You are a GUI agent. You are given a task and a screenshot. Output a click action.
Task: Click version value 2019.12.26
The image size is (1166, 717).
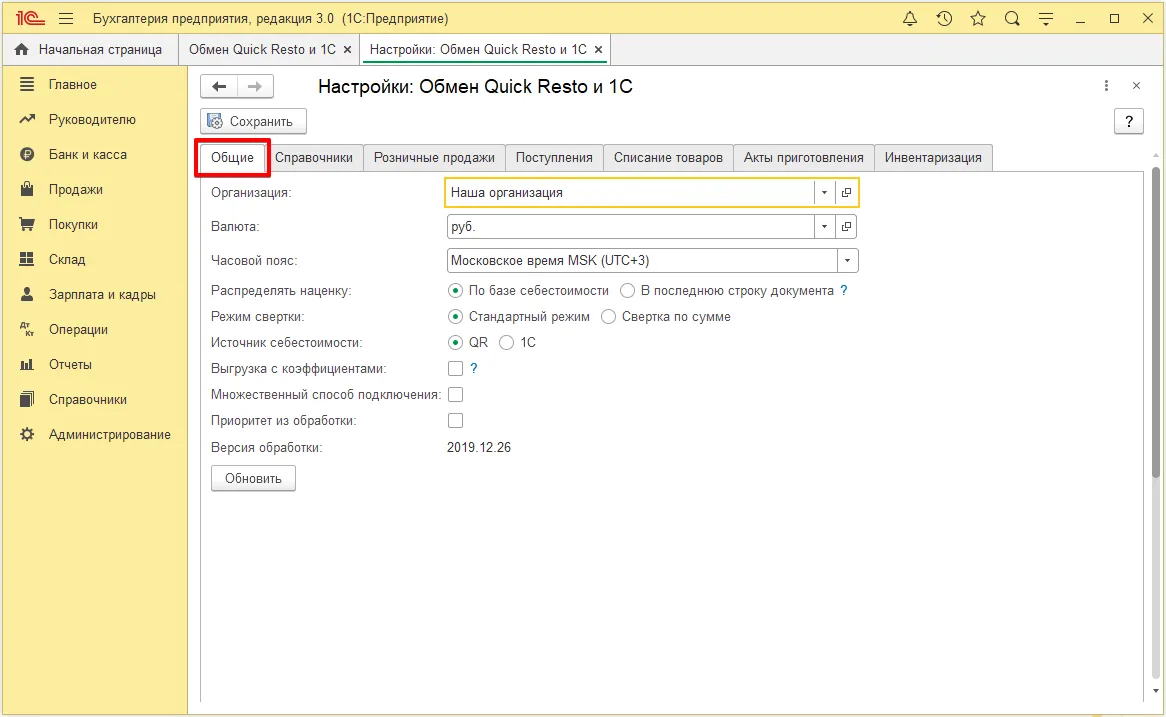tap(479, 448)
